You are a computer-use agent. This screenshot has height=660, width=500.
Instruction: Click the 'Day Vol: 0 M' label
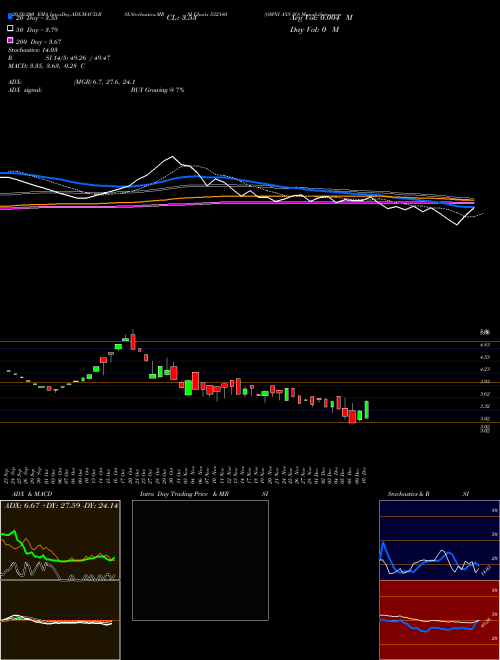point(314,29)
